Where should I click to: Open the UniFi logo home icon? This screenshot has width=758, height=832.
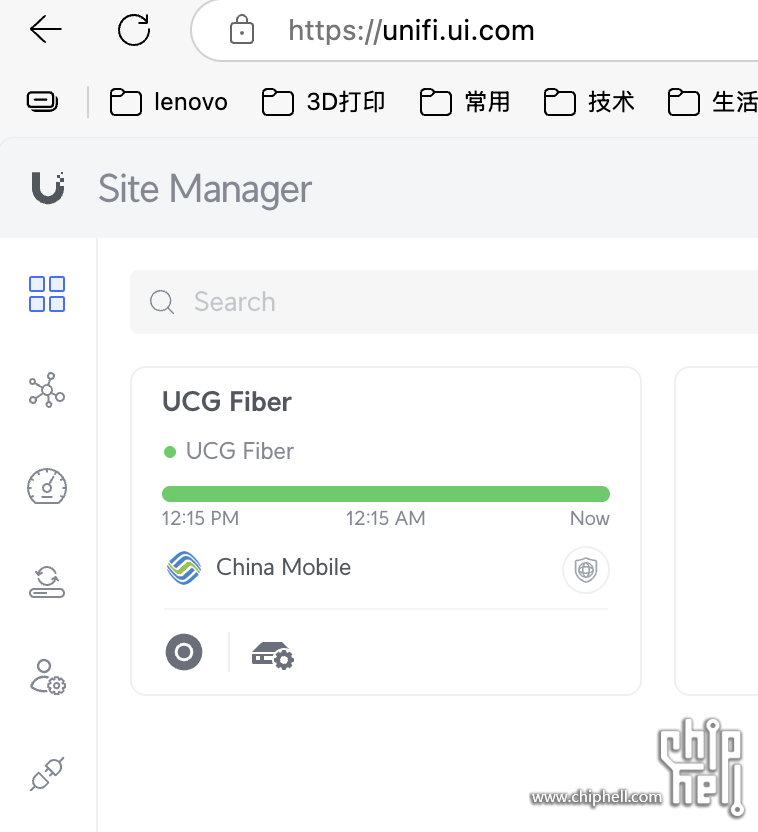tap(48, 188)
